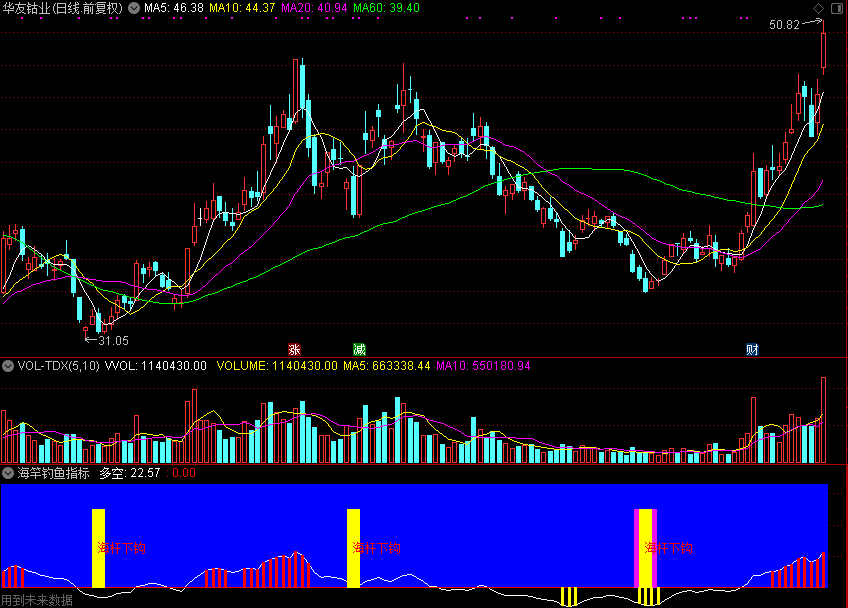Click chart title 华友钴业(日线.前复权)

(63, 8)
